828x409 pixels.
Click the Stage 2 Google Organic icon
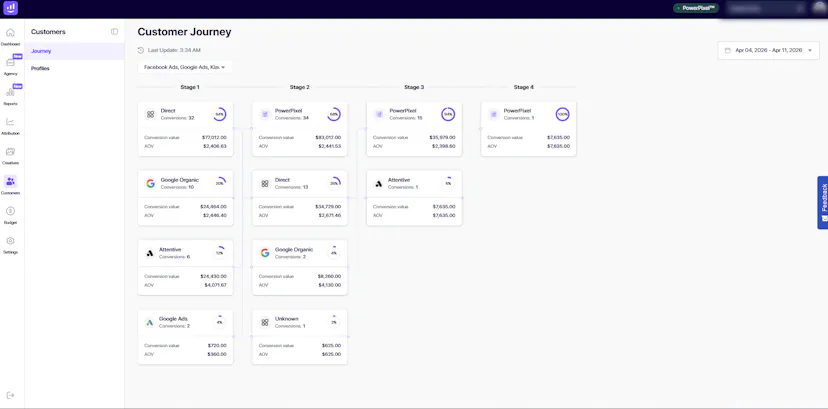tap(265, 253)
